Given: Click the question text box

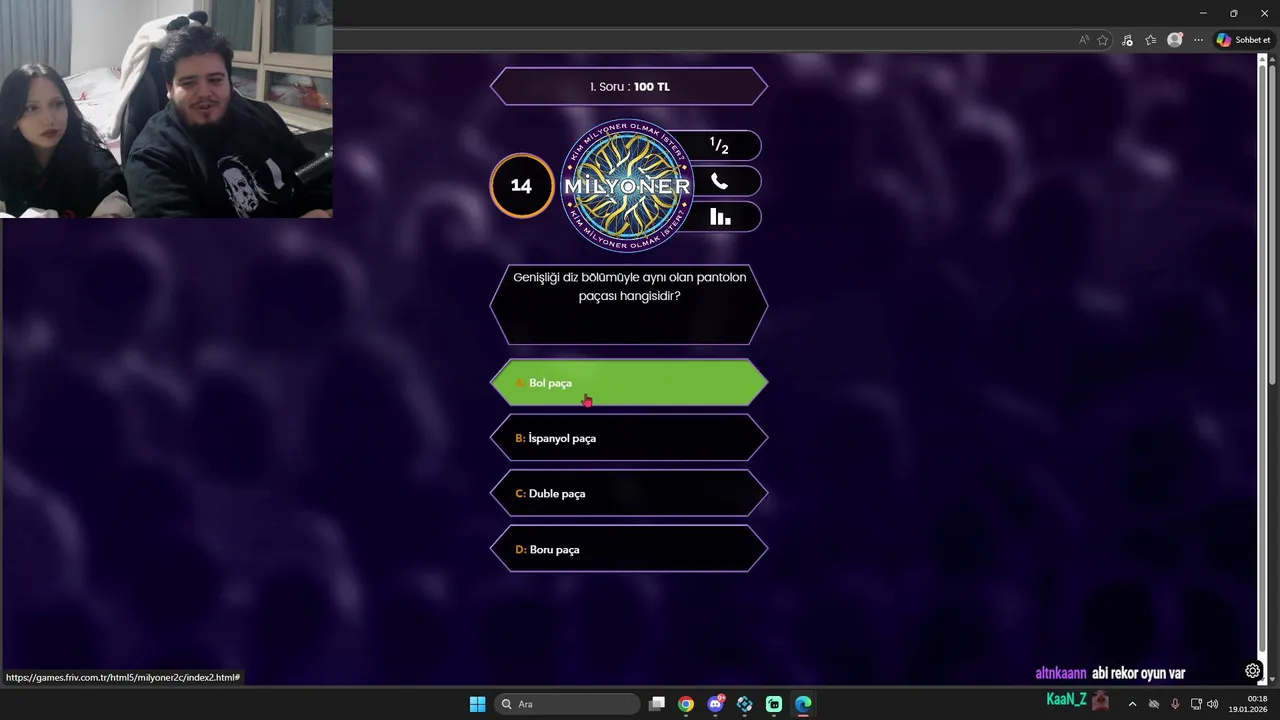Looking at the screenshot, I should 629,305.
